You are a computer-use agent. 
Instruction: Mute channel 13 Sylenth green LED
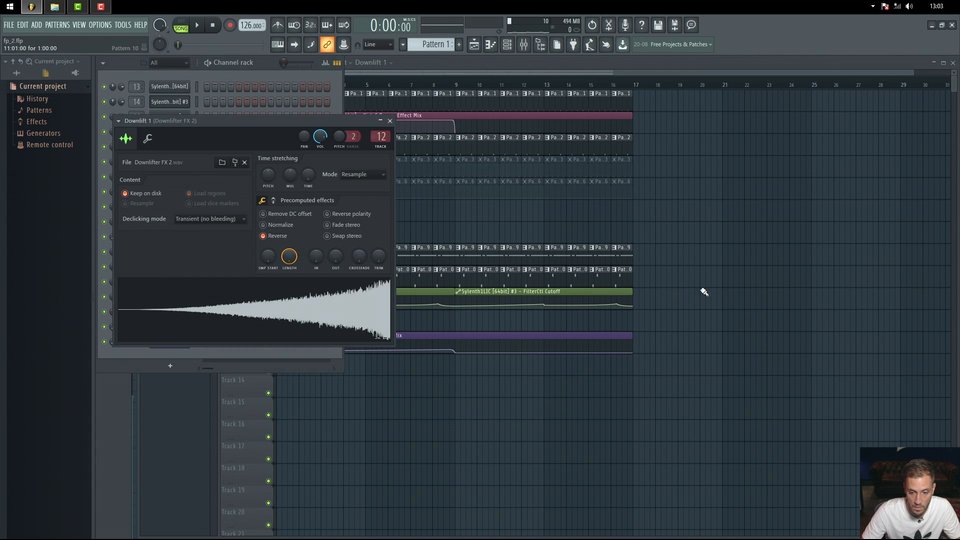tap(104, 86)
